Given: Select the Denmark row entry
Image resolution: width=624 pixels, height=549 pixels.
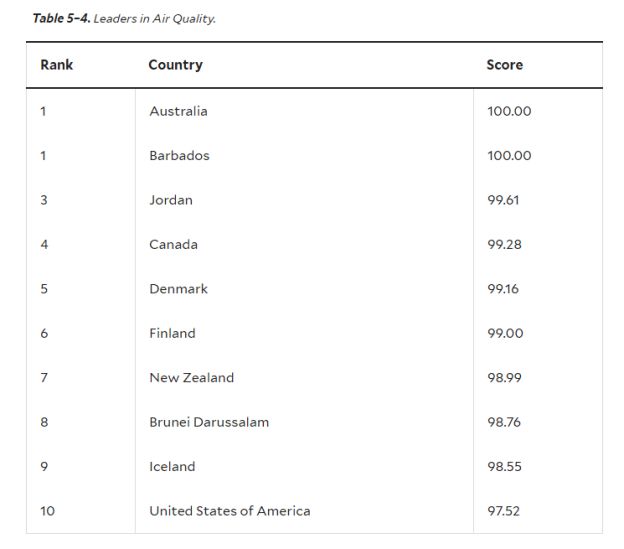Looking at the screenshot, I should coord(178,289).
